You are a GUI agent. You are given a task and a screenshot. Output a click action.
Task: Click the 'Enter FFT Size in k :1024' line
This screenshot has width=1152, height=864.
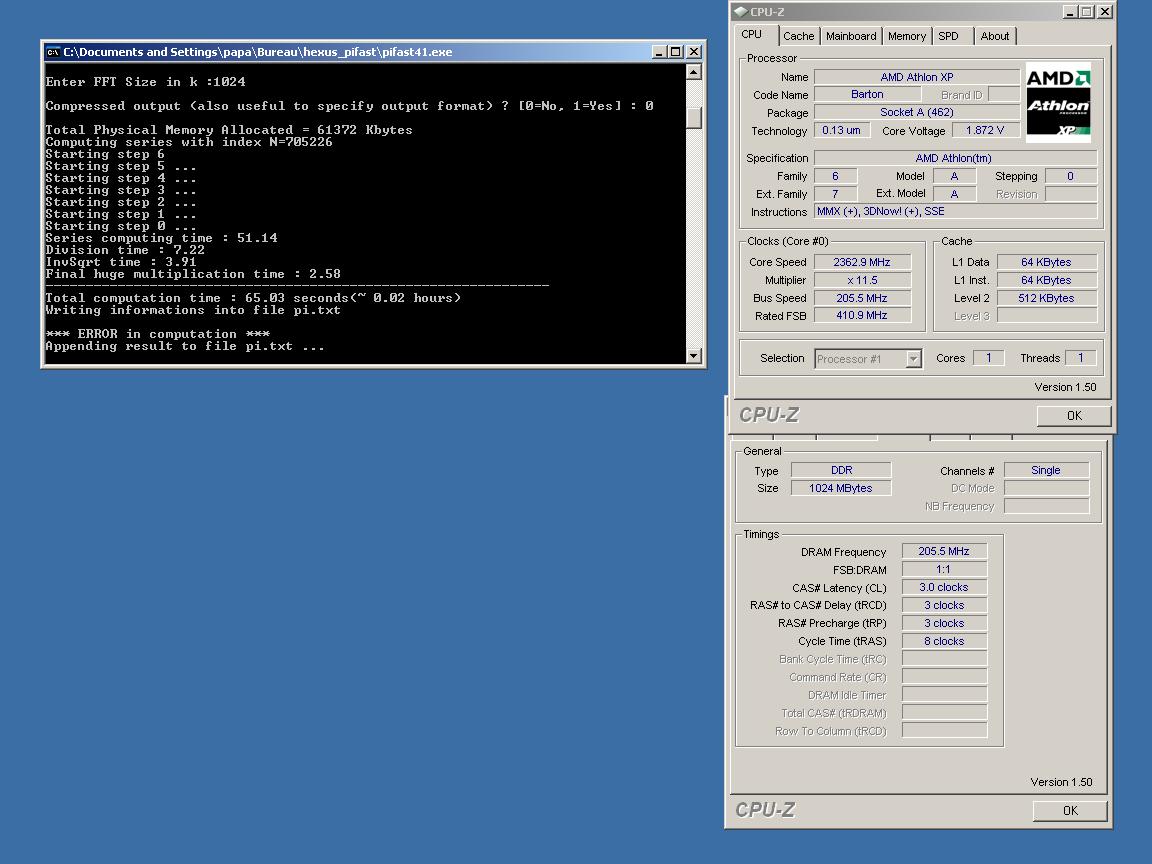click(x=145, y=82)
